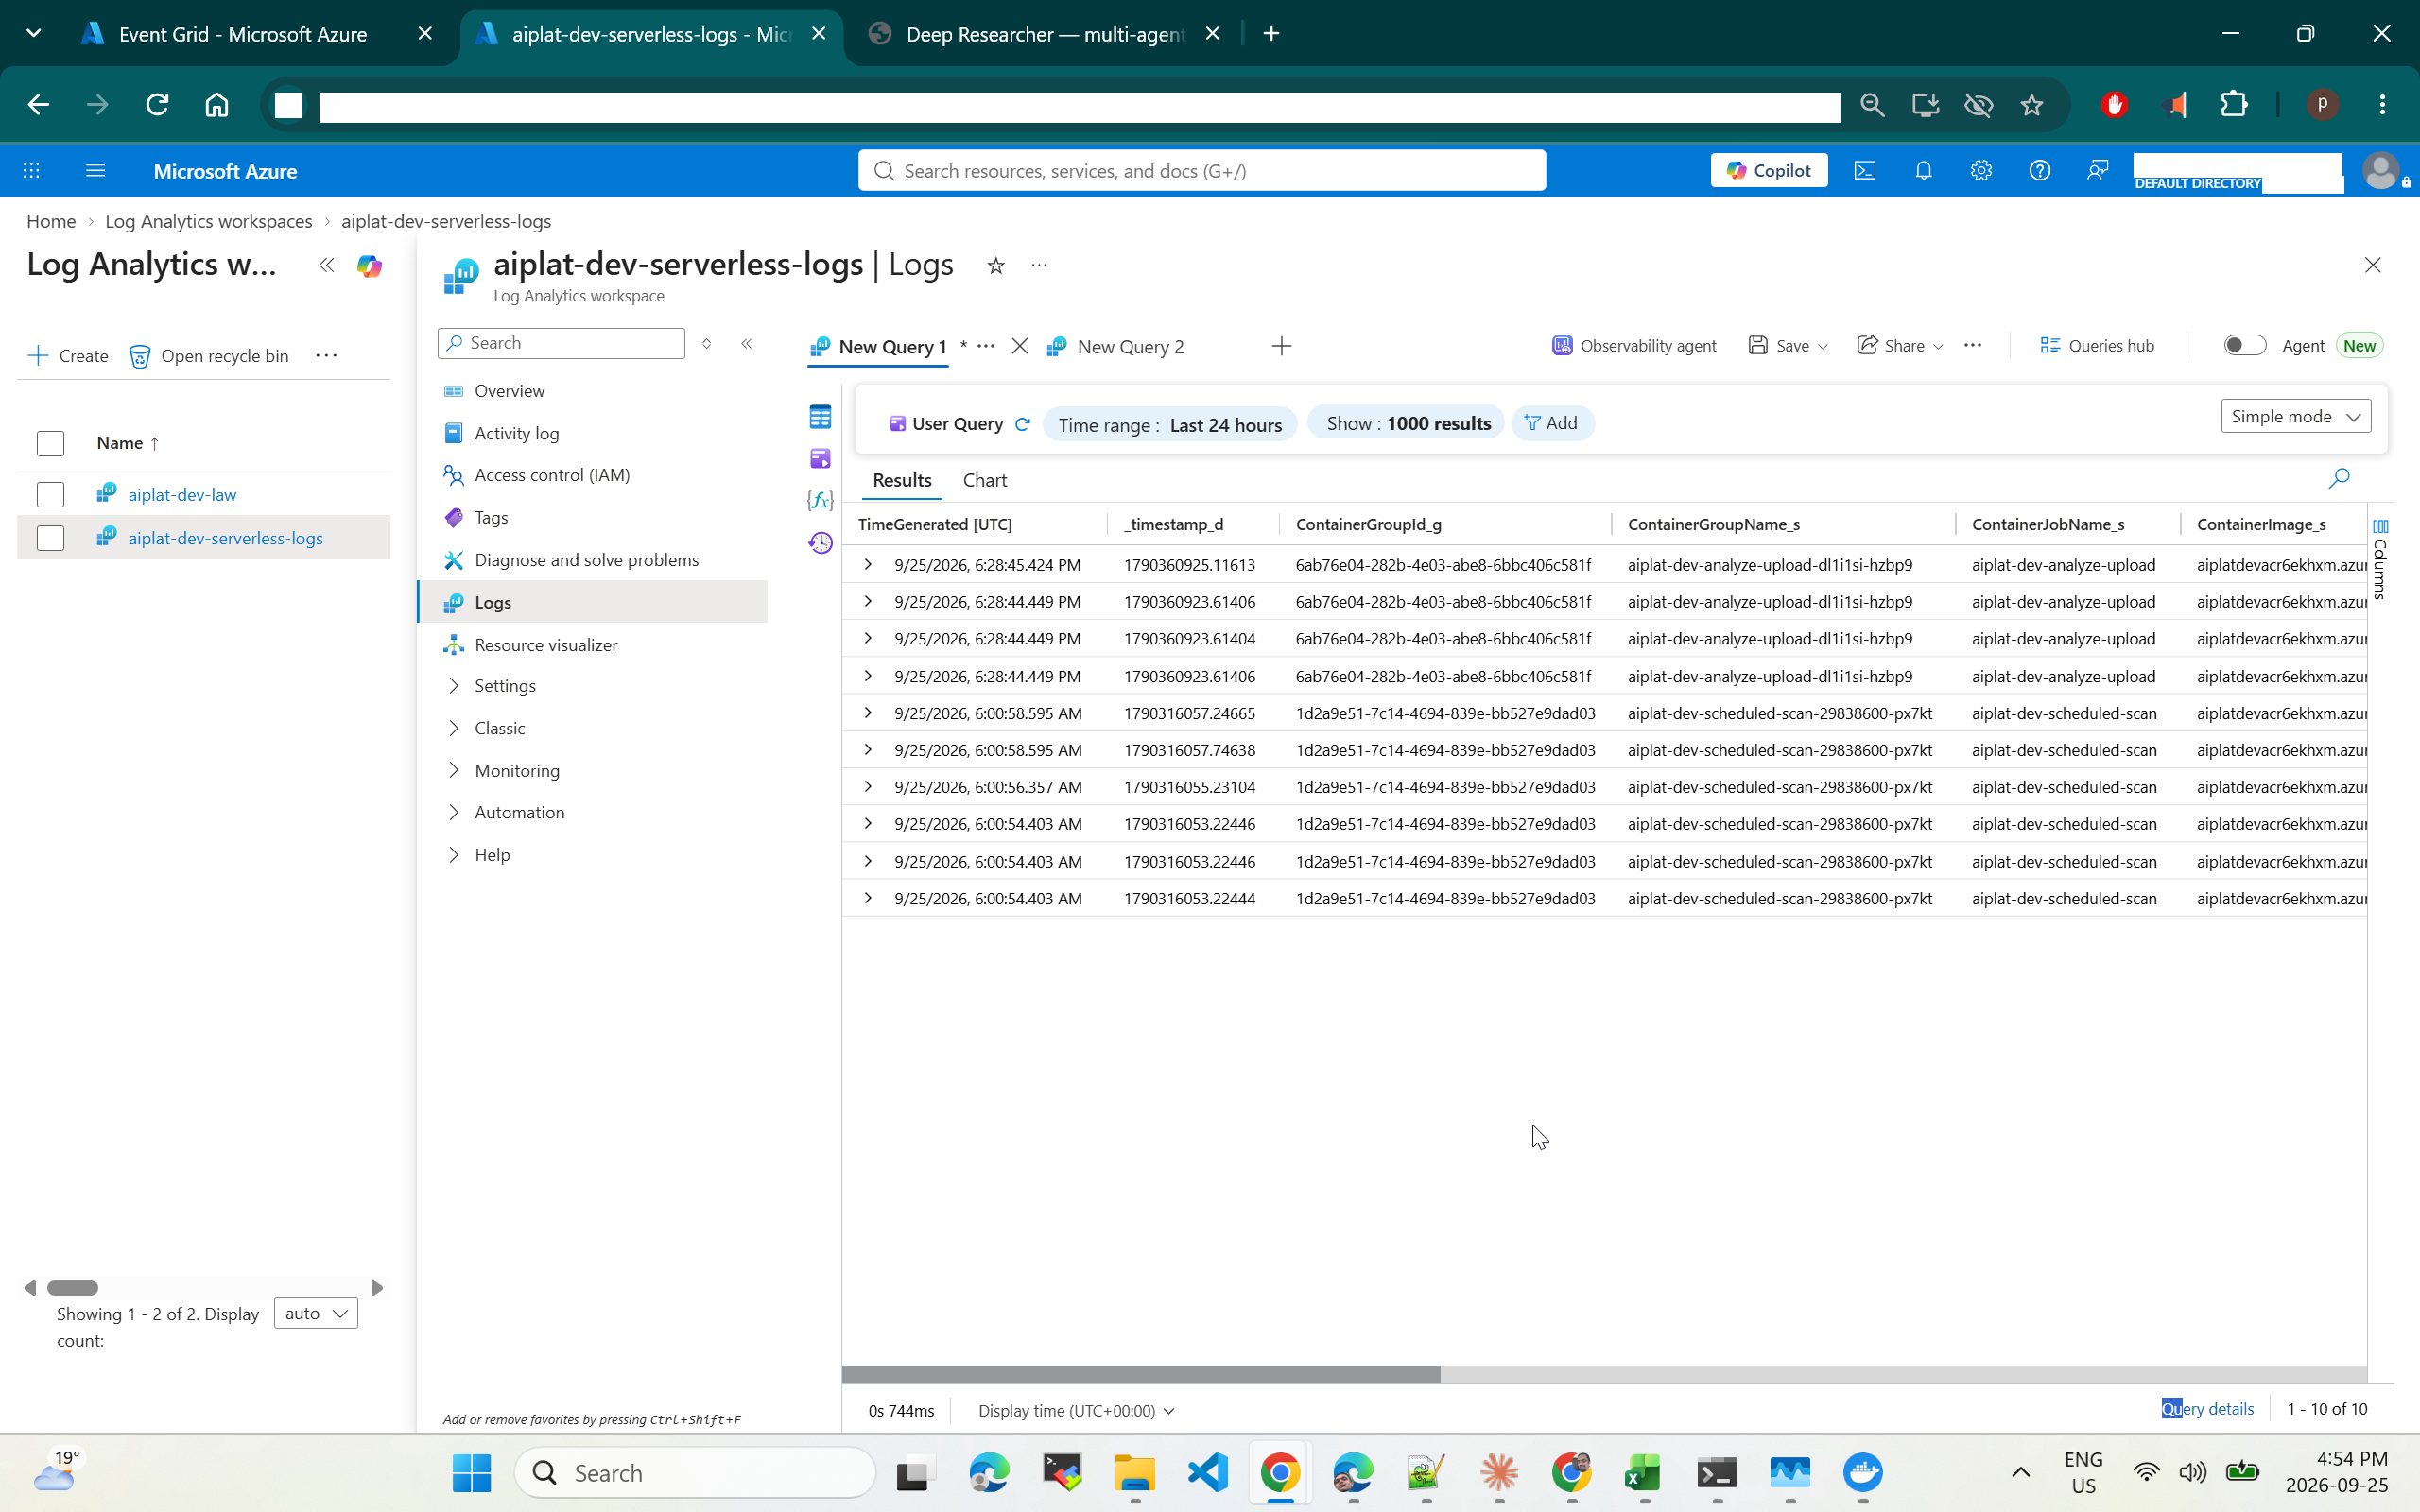Image resolution: width=2420 pixels, height=1512 pixels.
Task: Toggle the Agent mode switch
Action: tap(2244, 345)
